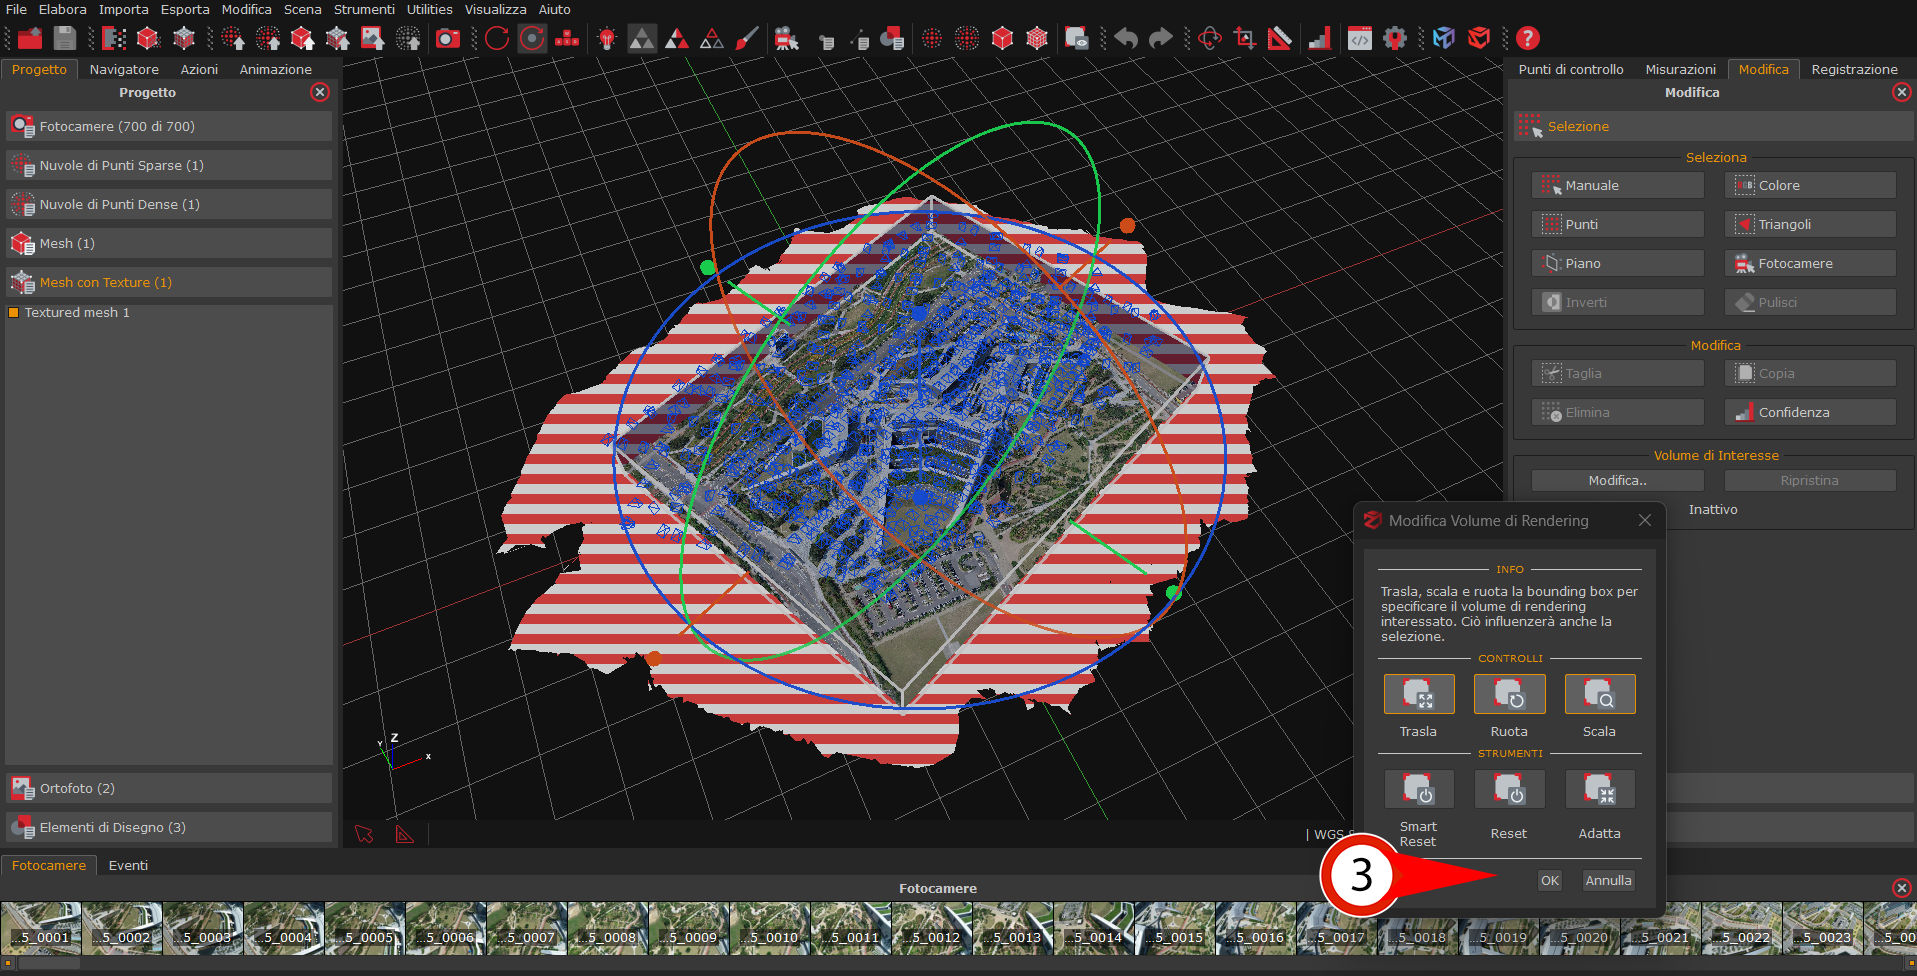1917x976 pixels.
Task: Click the open project folder icon
Action: pos(30,38)
